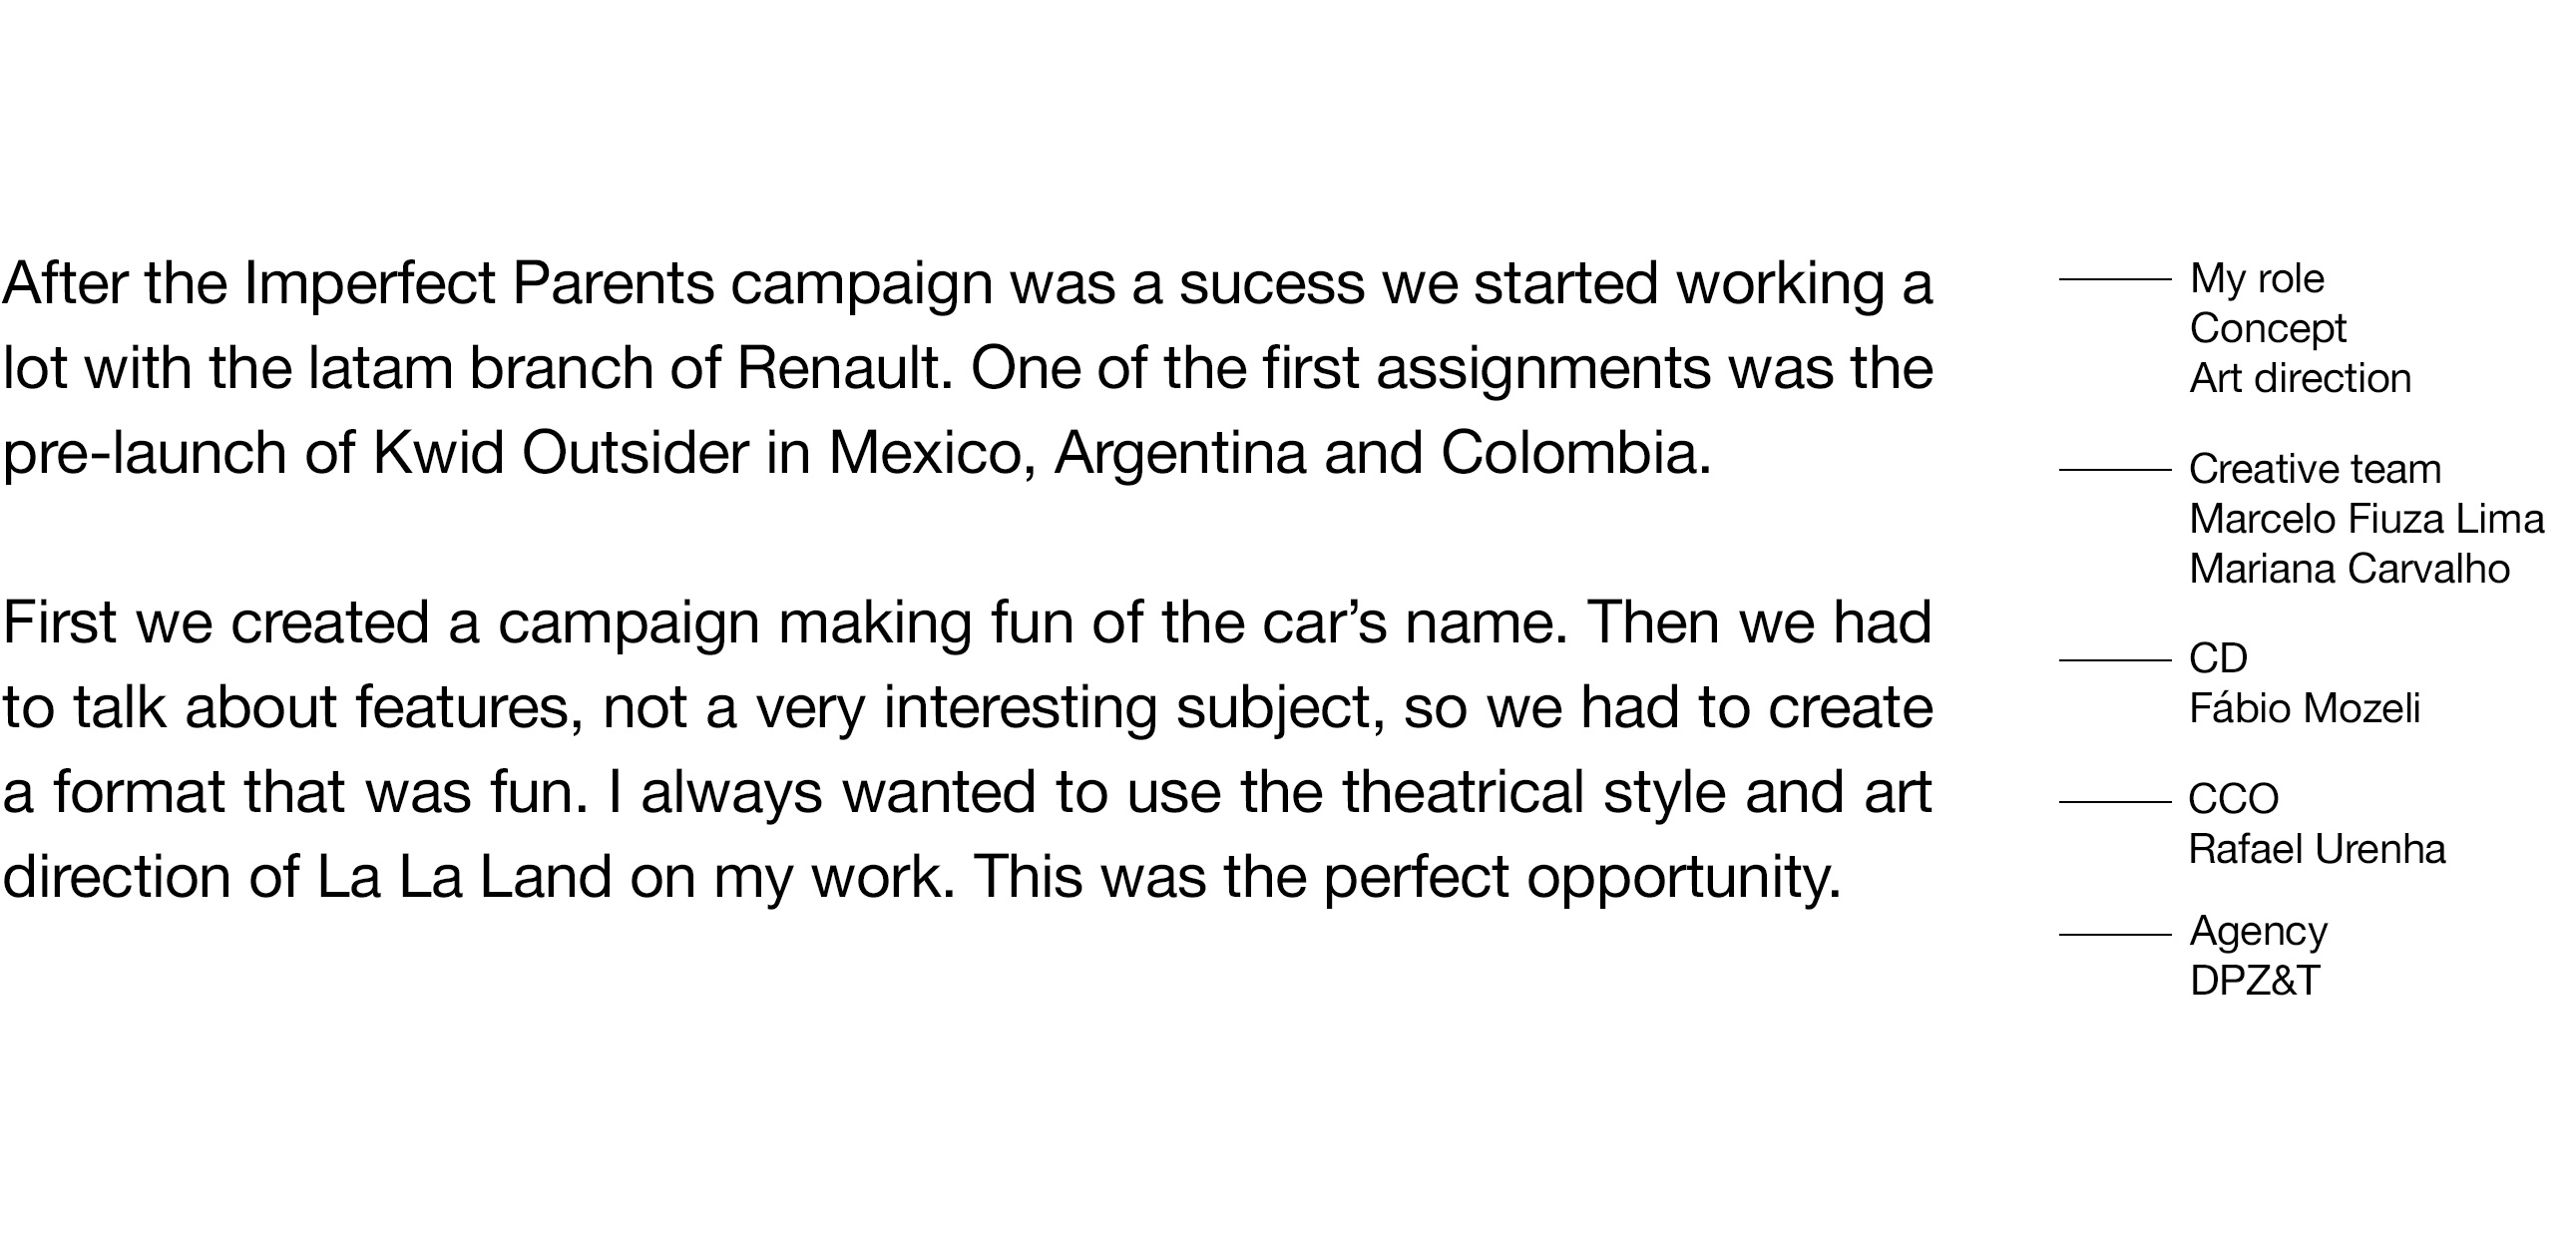Image resolution: width=2576 pixels, height=1240 pixels.
Task: Click the "My role" heading
Action: [x=2257, y=279]
